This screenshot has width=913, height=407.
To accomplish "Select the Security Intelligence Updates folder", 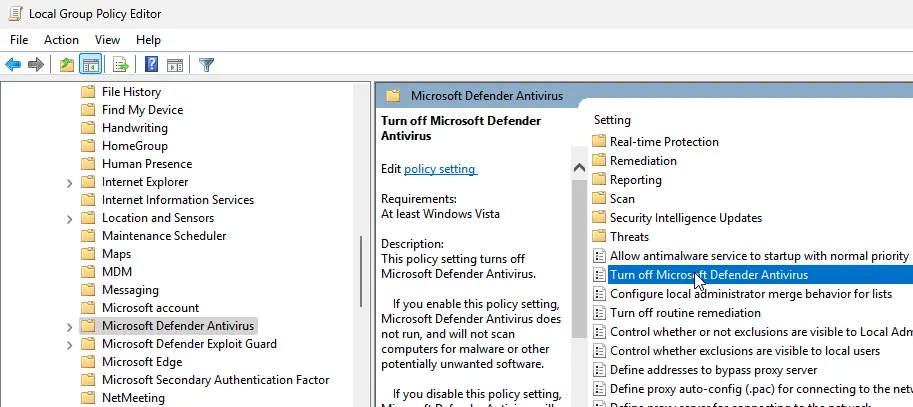I will coord(685,218).
